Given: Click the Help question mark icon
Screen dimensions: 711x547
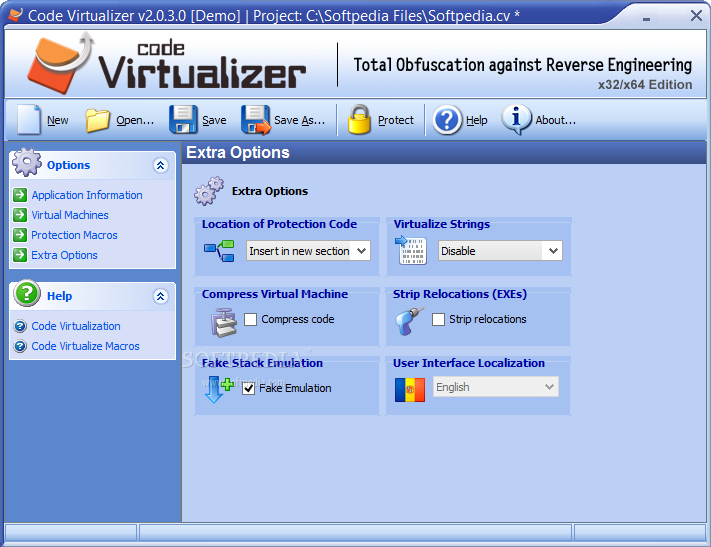Looking at the screenshot, I should [447, 120].
